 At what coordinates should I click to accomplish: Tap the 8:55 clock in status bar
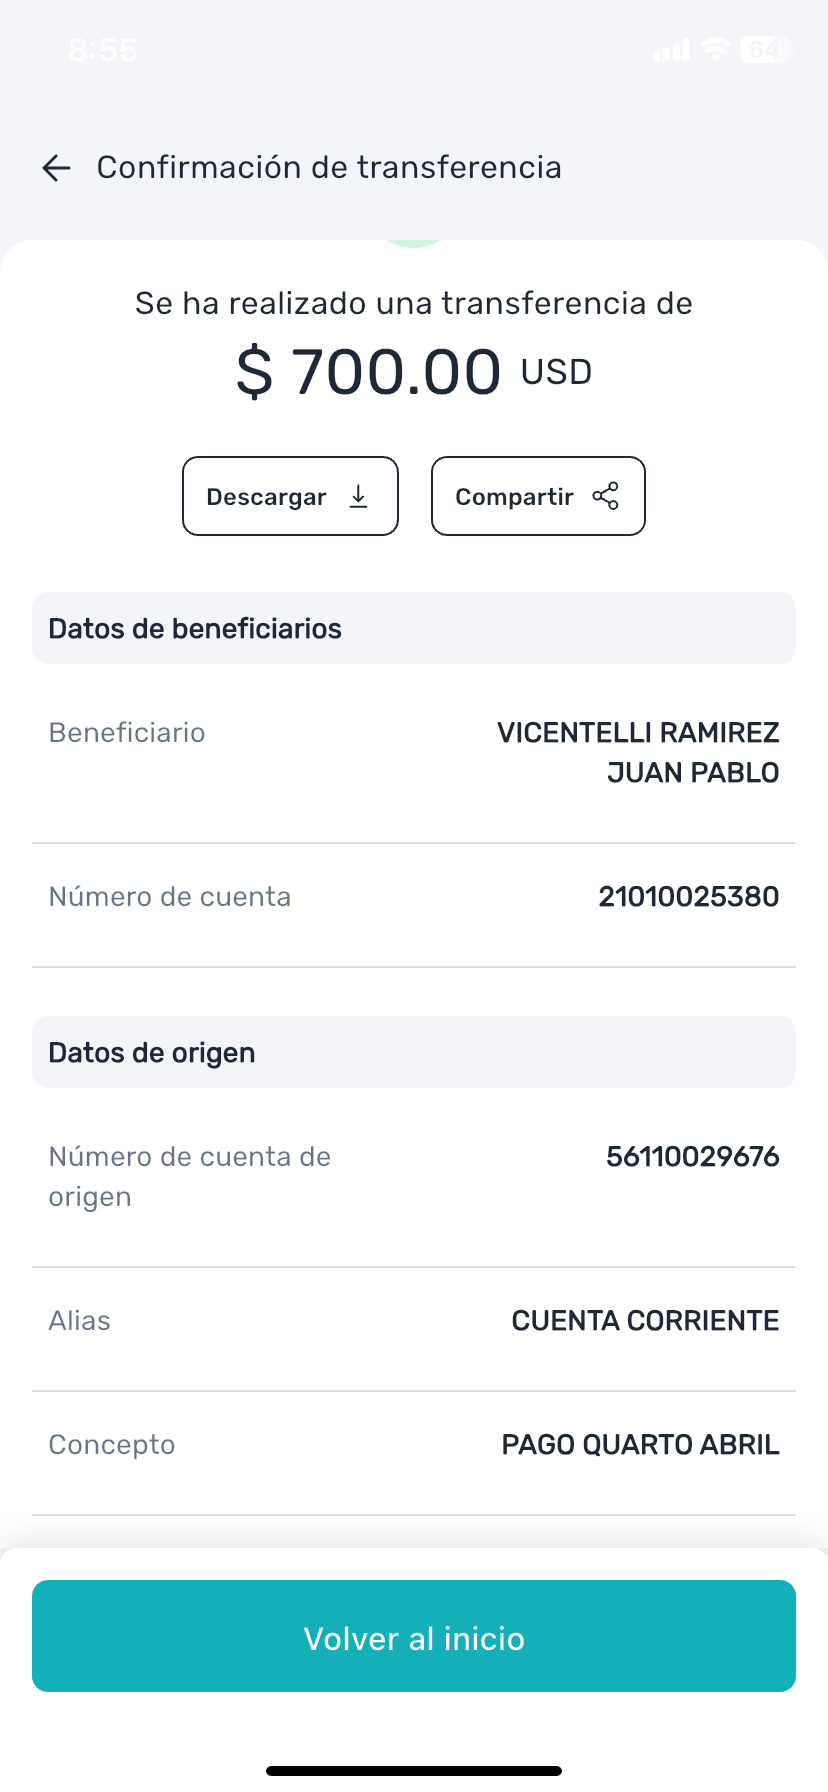tap(103, 50)
